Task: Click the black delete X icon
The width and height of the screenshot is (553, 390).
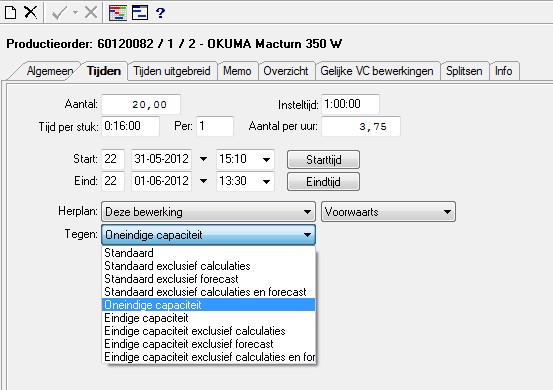Action: 31,12
